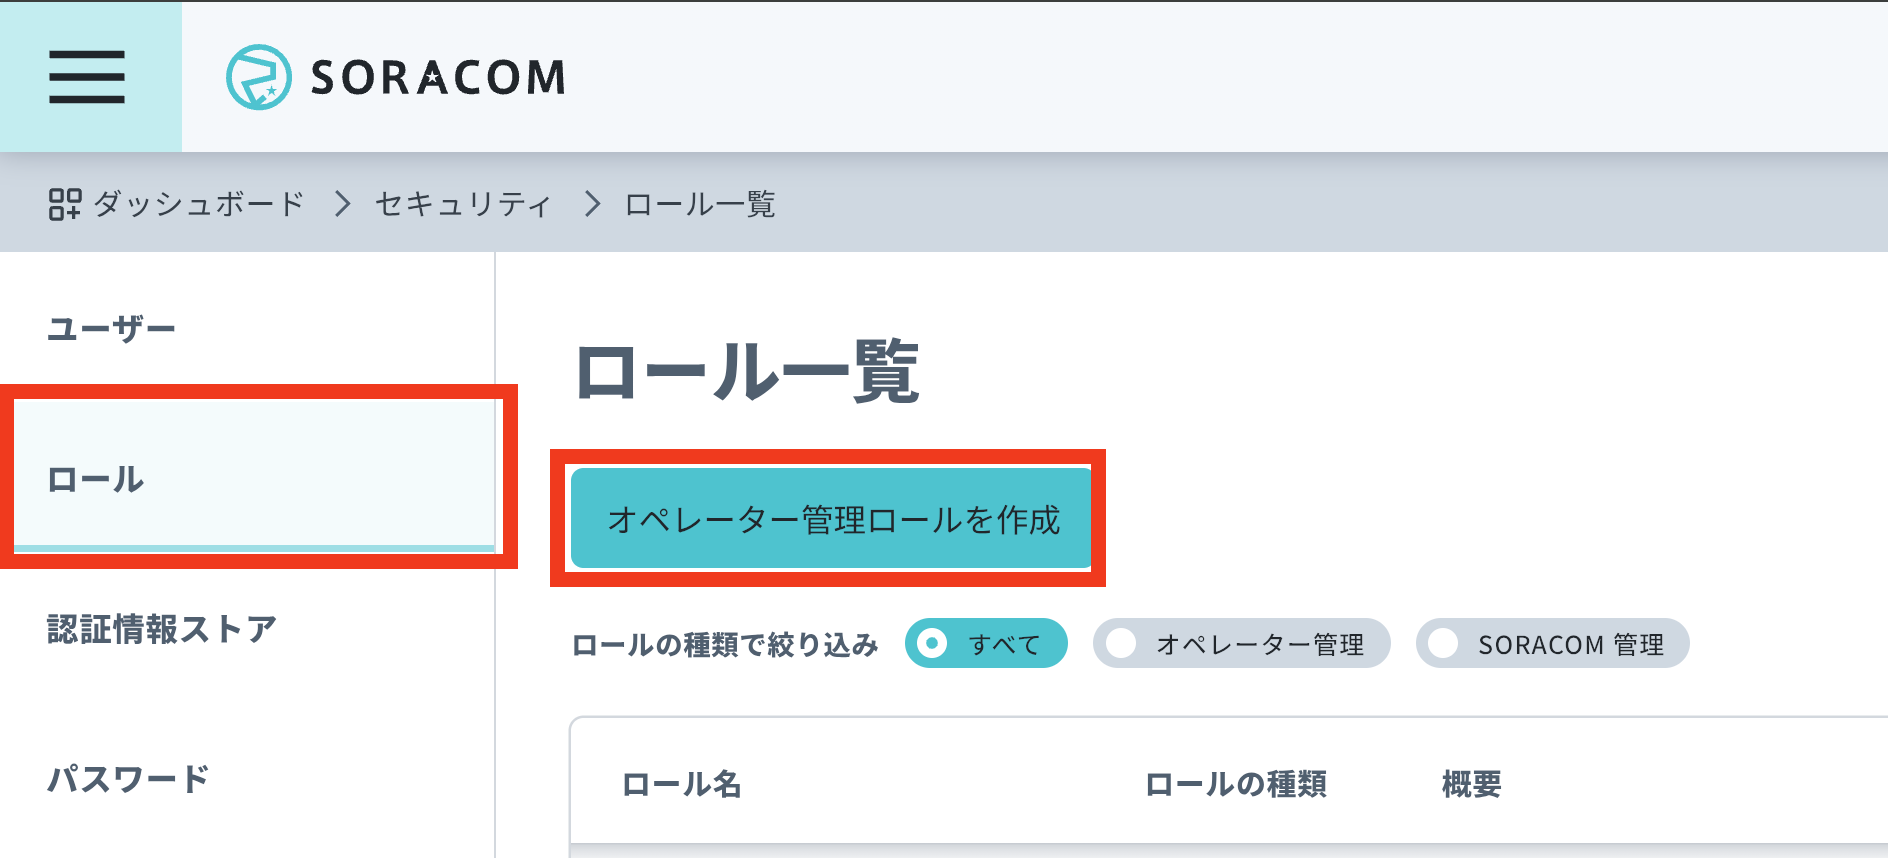Click chevron between セキュリティ and ロール一覧

(x=593, y=204)
